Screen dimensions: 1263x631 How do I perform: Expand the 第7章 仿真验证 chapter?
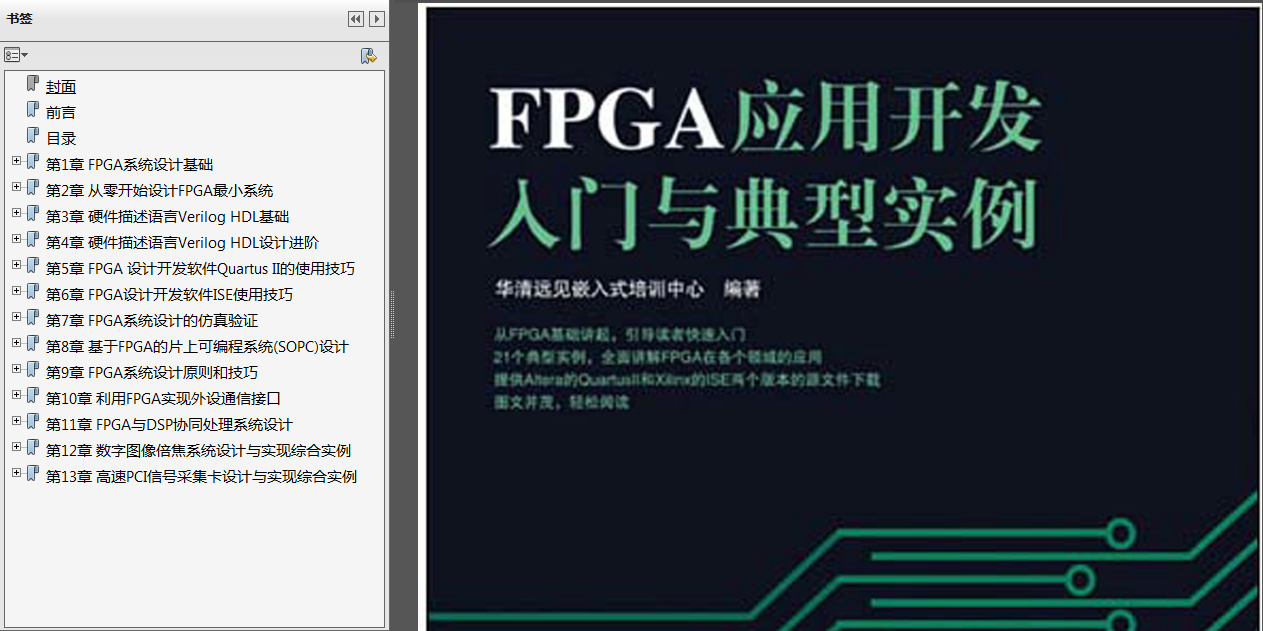pos(16,316)
